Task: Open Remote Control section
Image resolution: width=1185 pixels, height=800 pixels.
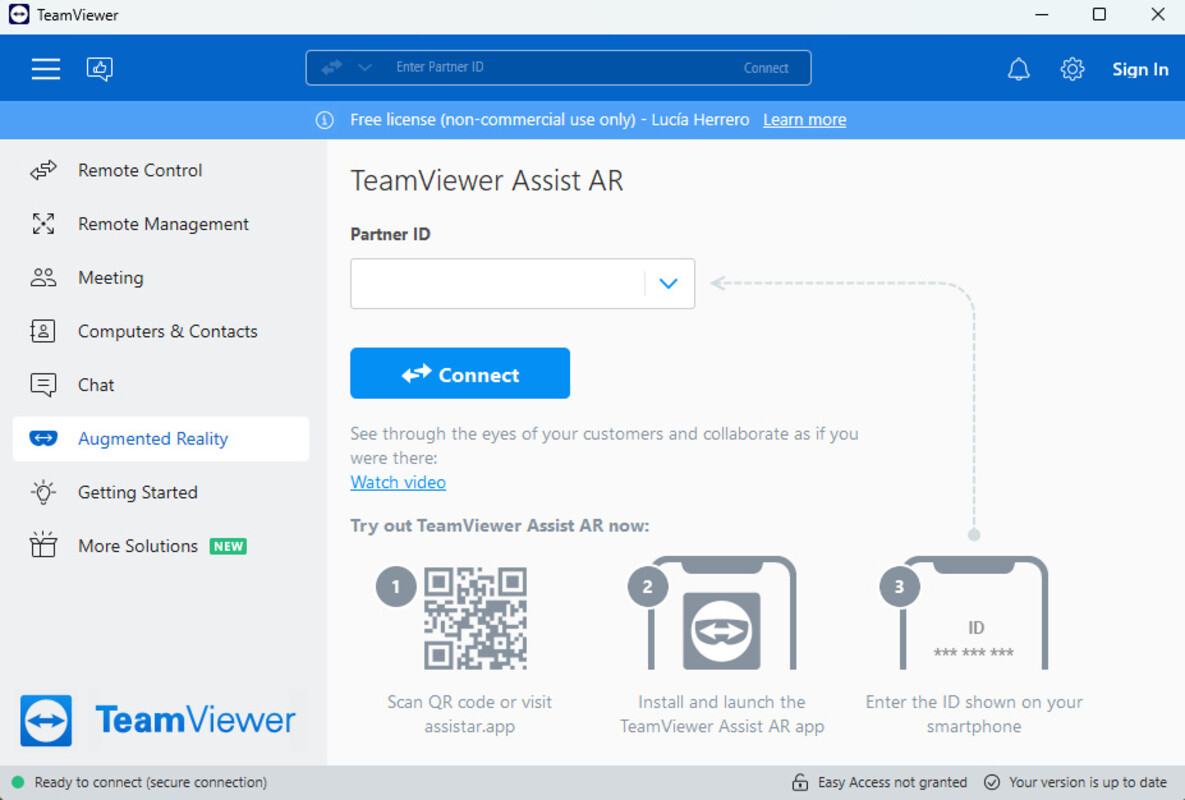Action: (140, 171)
